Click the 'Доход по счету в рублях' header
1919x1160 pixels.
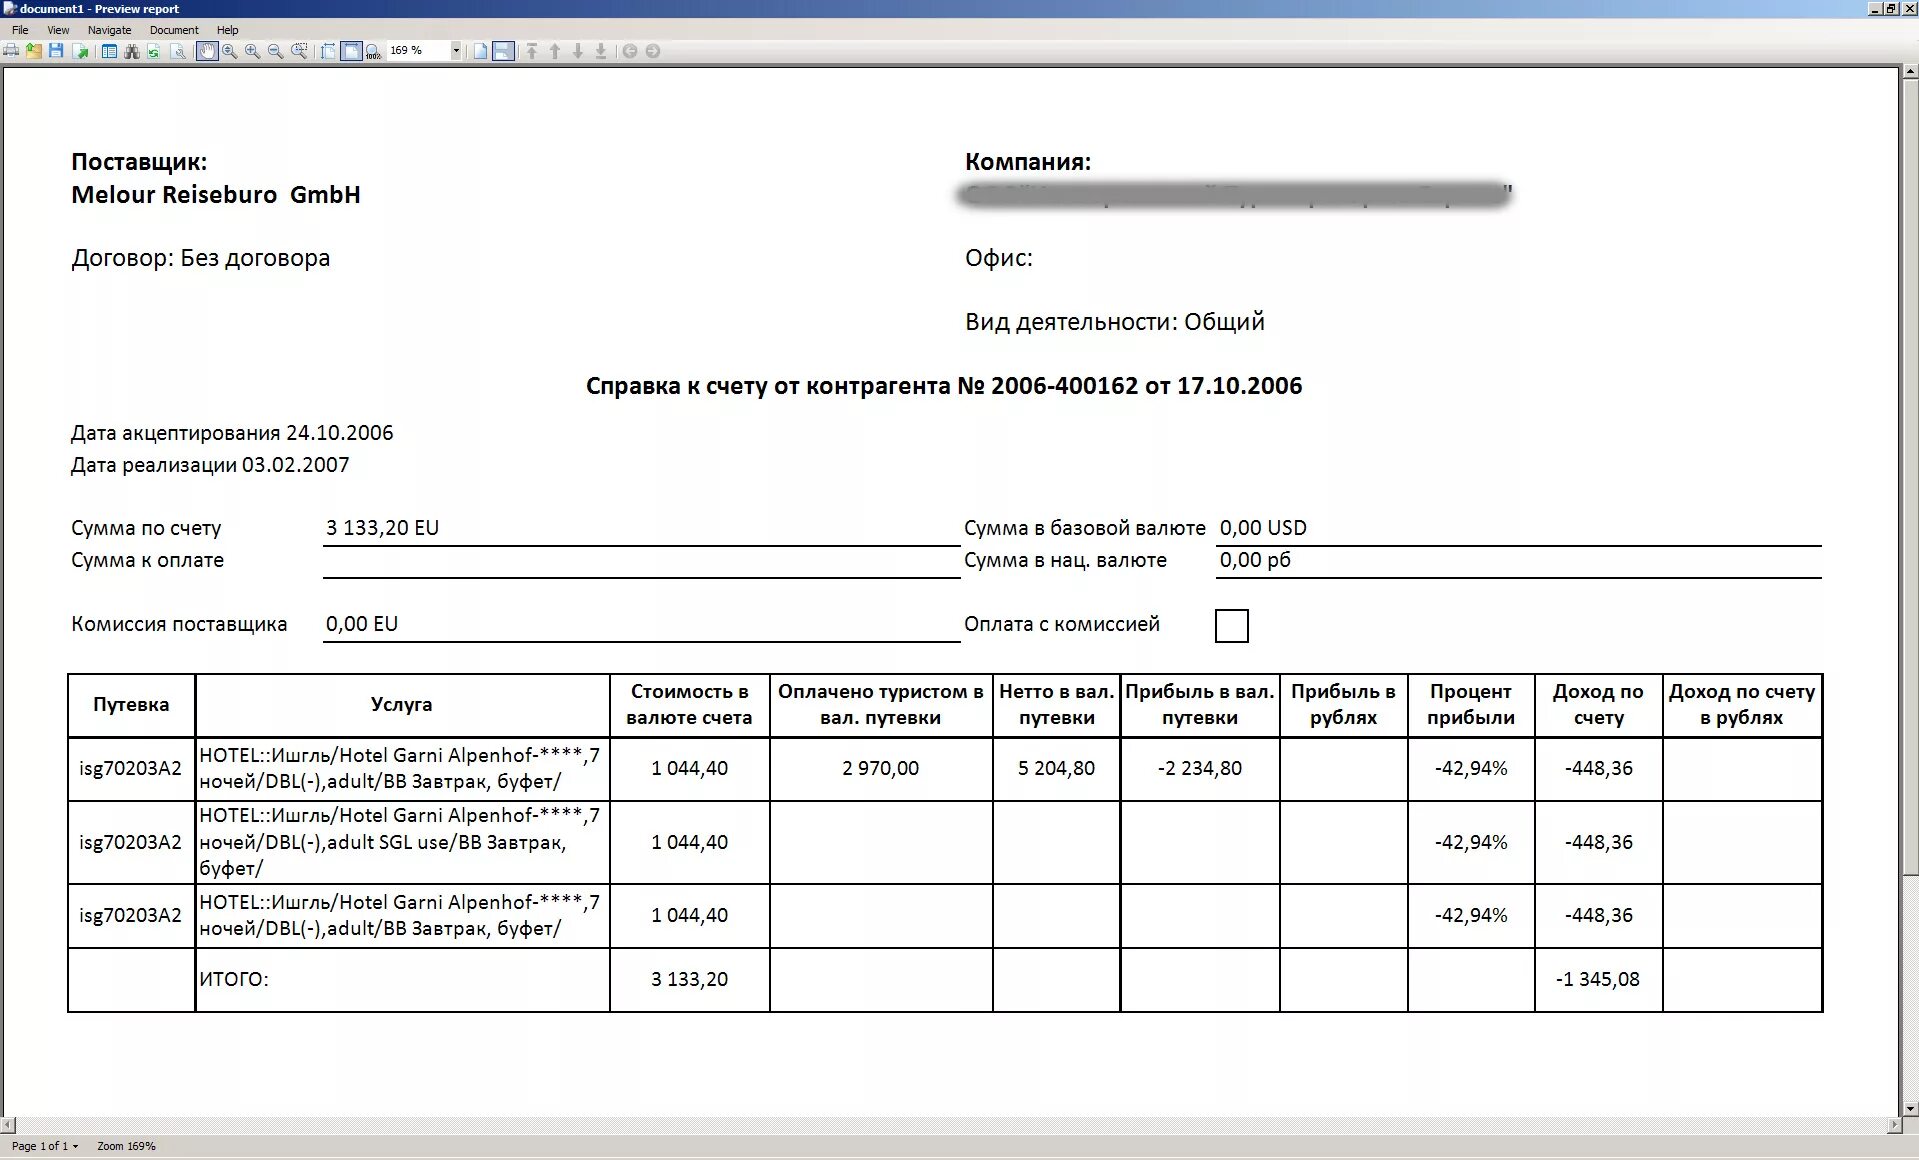pyautogui.click(x=1742, y=705)
